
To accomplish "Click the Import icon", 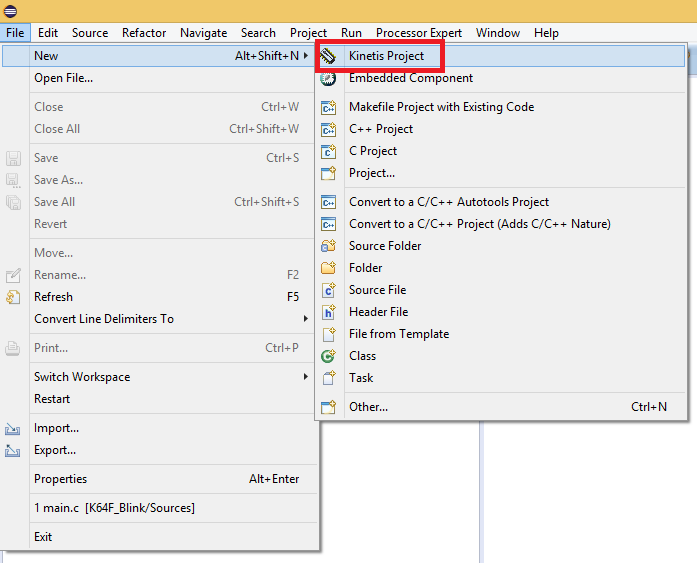I will click(x=13, y=428).
